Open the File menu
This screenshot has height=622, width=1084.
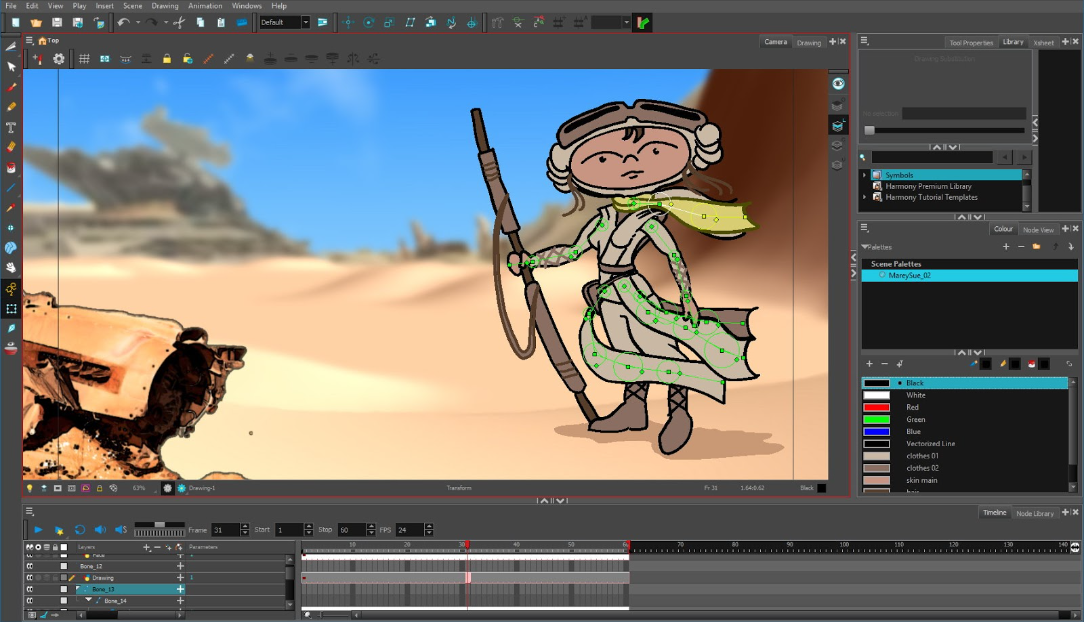11,6
